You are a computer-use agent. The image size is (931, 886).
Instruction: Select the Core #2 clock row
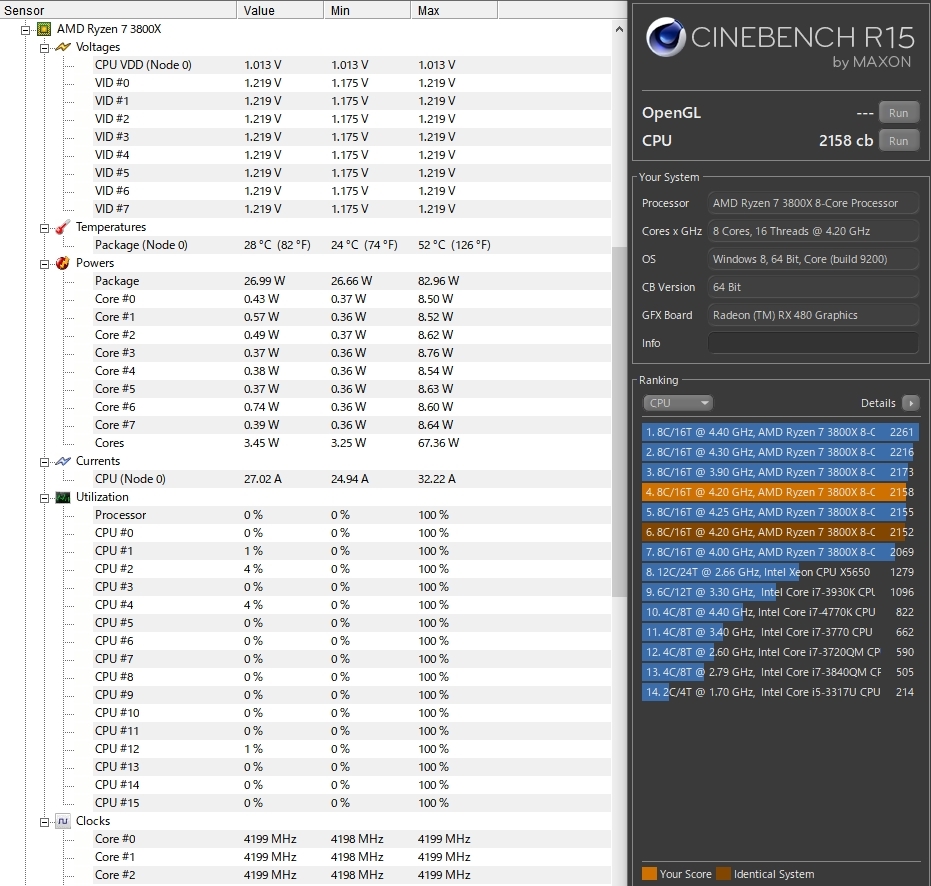[352, 875]
